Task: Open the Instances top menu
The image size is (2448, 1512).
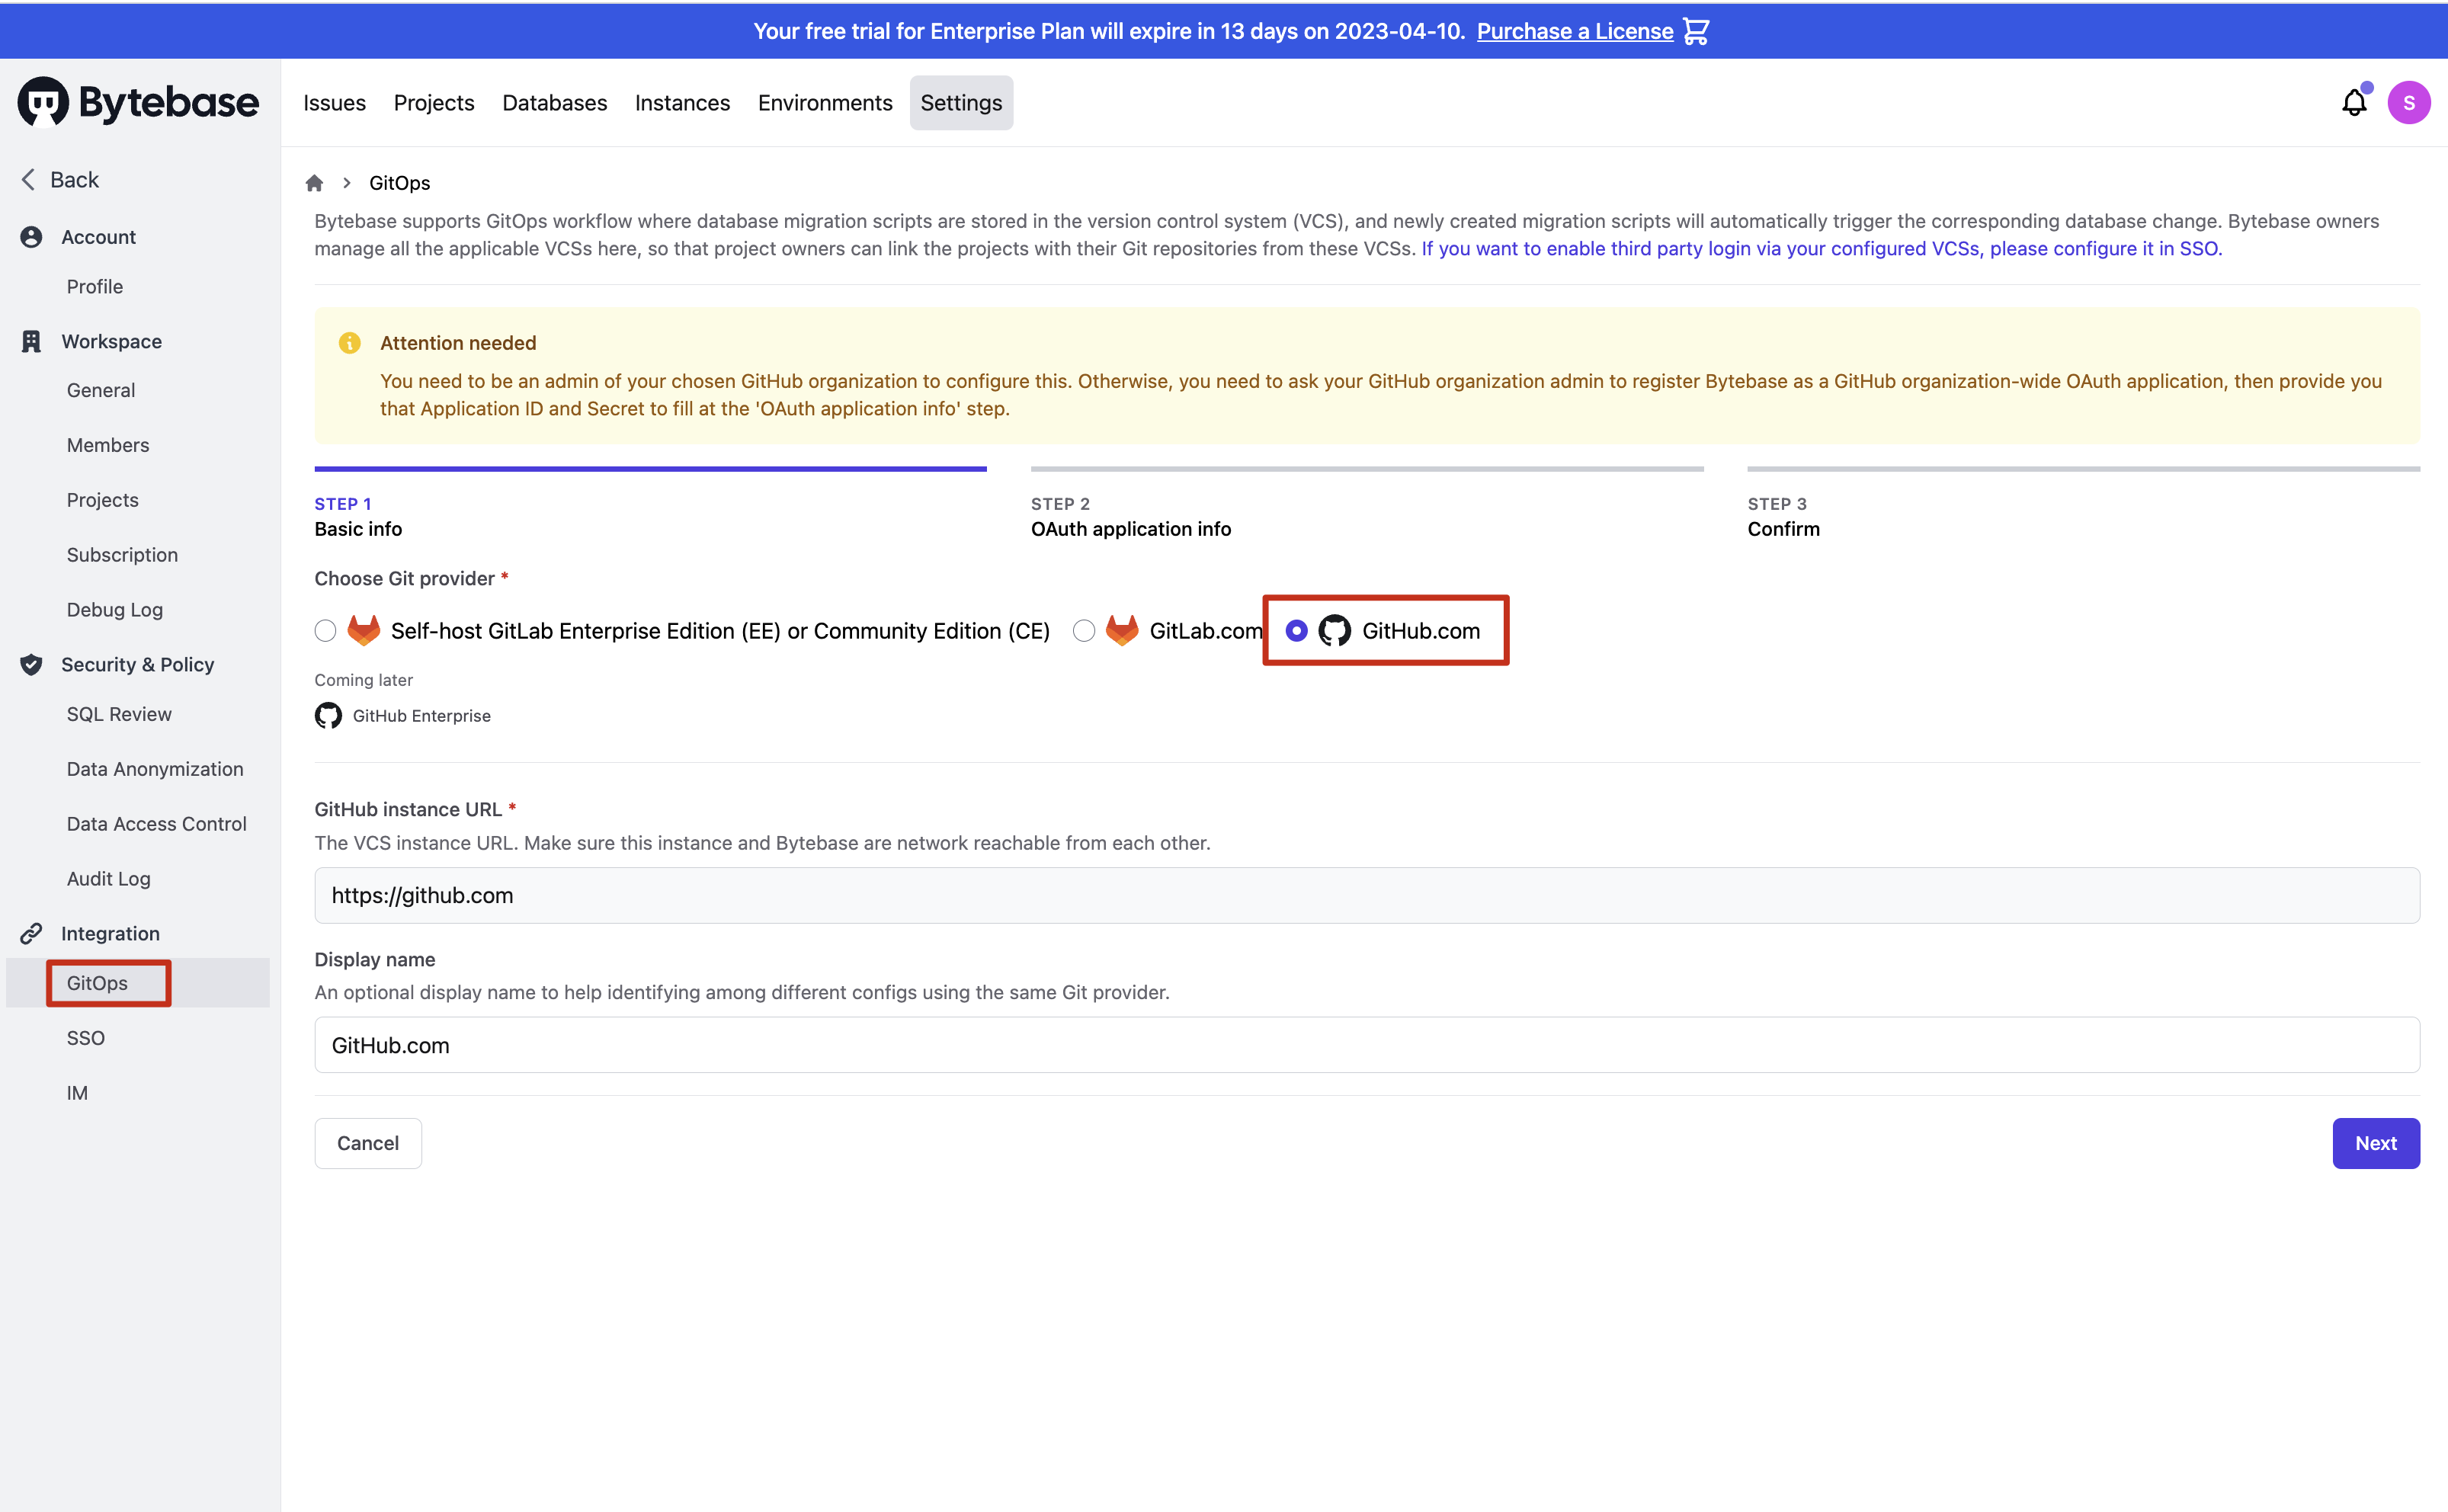Action: coord(682,103)
